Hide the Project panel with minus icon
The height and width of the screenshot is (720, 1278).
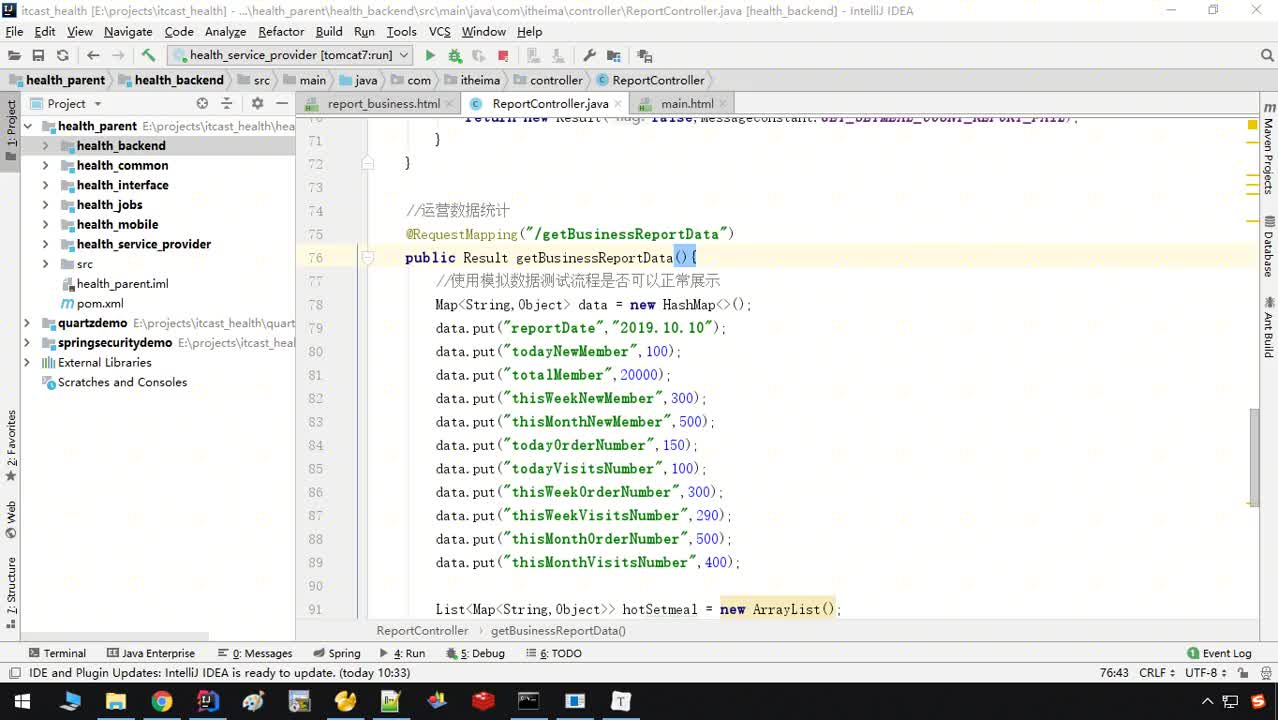(282, 103)
